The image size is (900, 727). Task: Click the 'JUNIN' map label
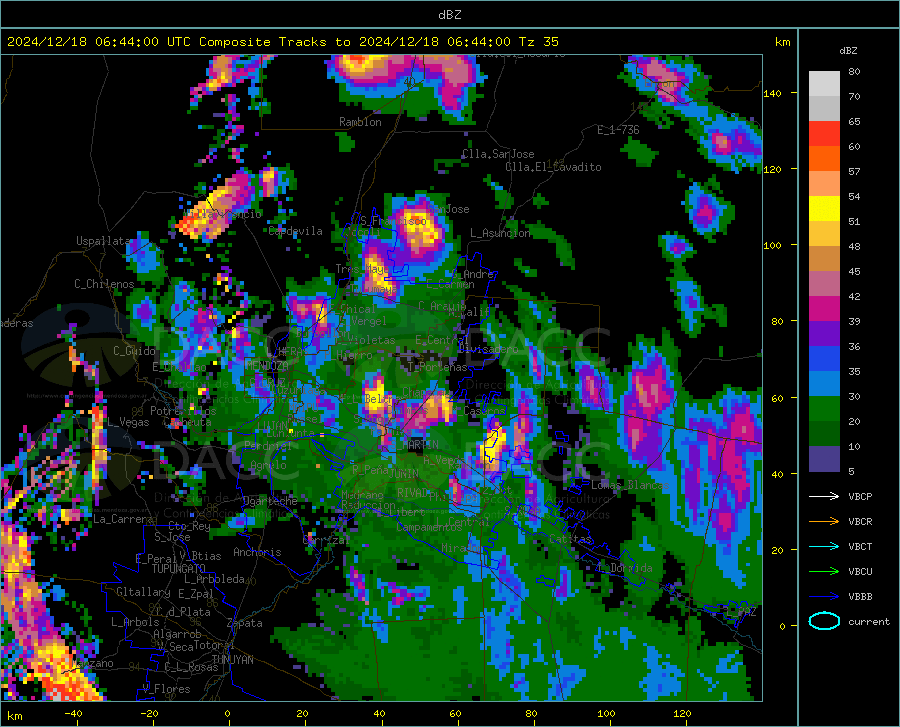(x=405, y=473)
